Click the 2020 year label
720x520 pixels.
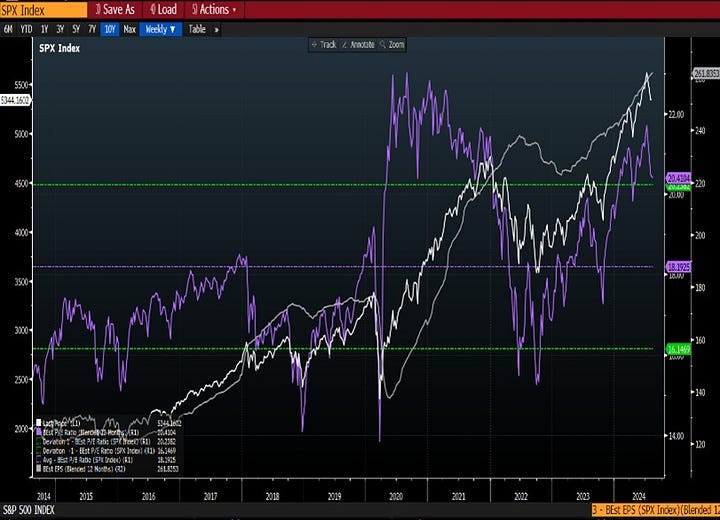[396, 496]
